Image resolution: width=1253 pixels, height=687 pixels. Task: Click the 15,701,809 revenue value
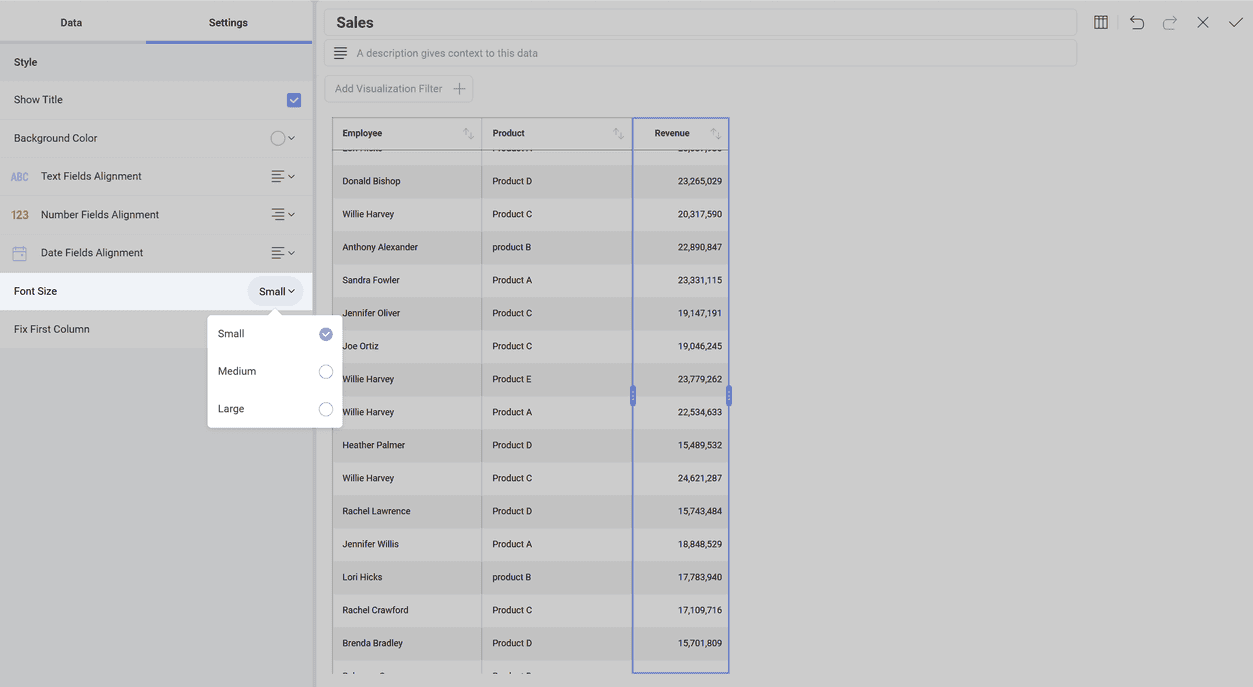coord(699,643)
